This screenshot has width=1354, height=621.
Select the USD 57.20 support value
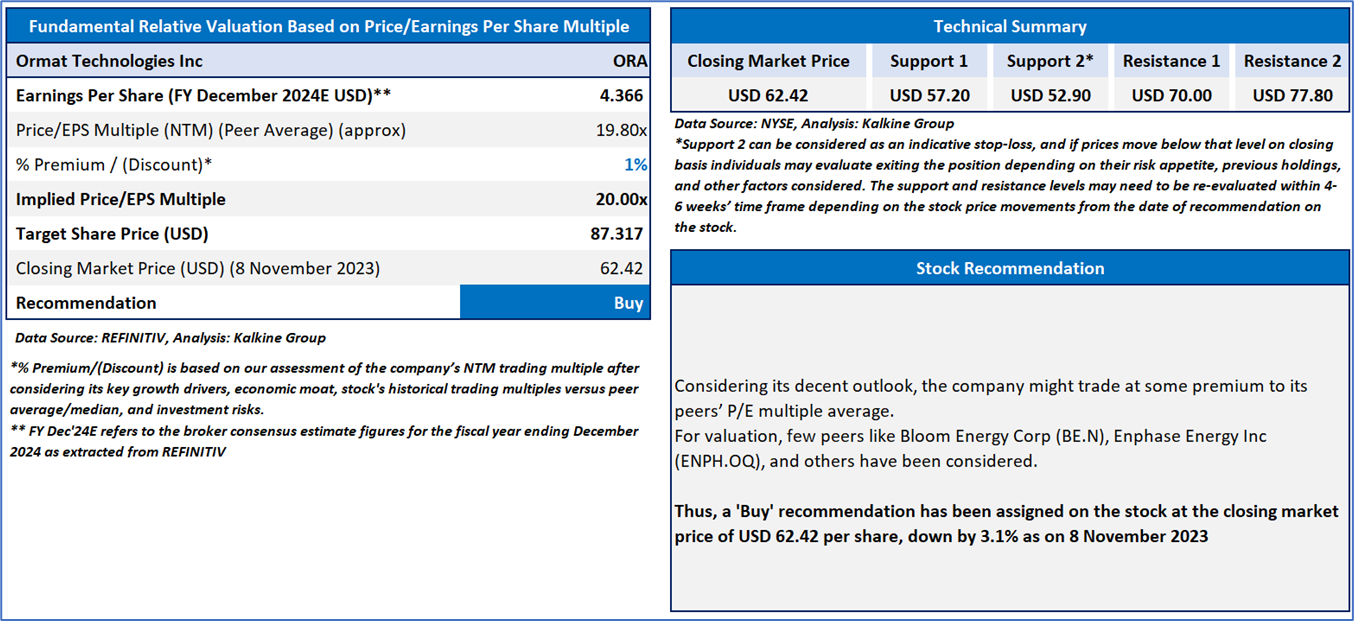point(929,96)
